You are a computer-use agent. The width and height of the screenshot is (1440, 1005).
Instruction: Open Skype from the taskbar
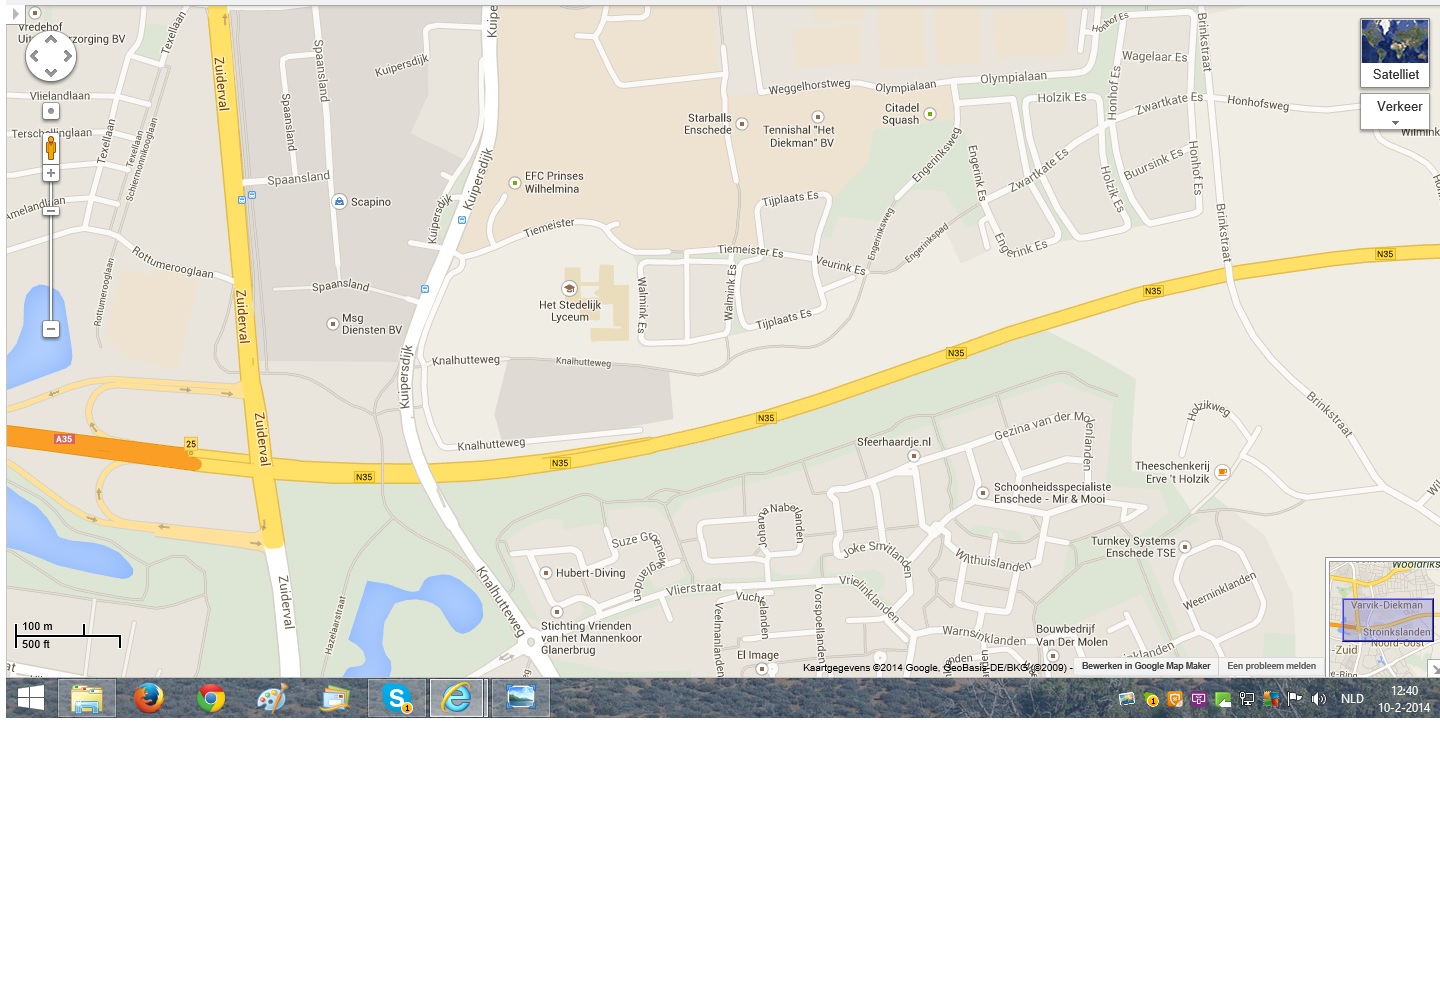(397, 698)
